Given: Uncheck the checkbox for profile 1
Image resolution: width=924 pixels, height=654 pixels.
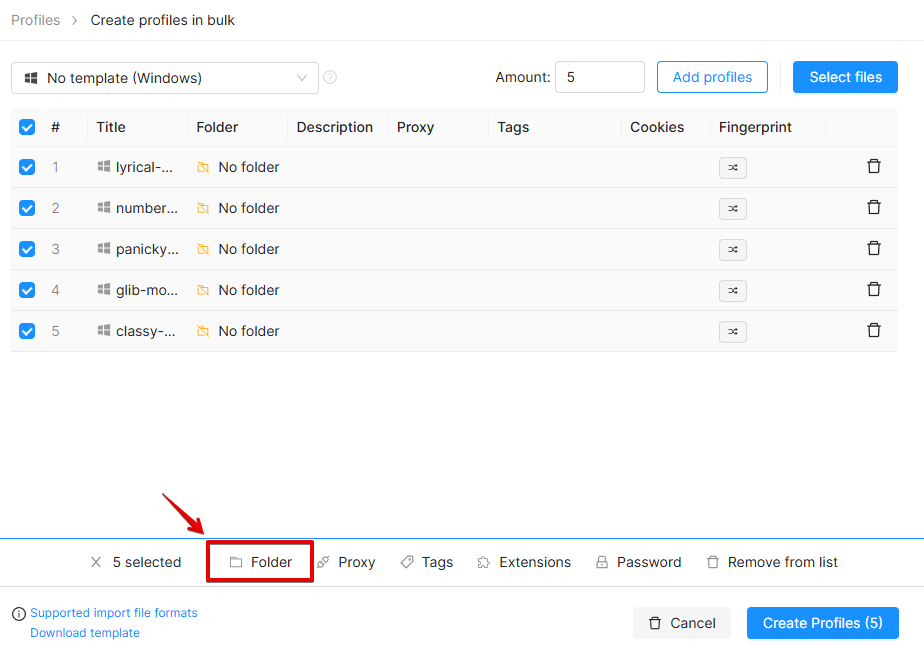Looking at the screenshot, I should [27, 167].
